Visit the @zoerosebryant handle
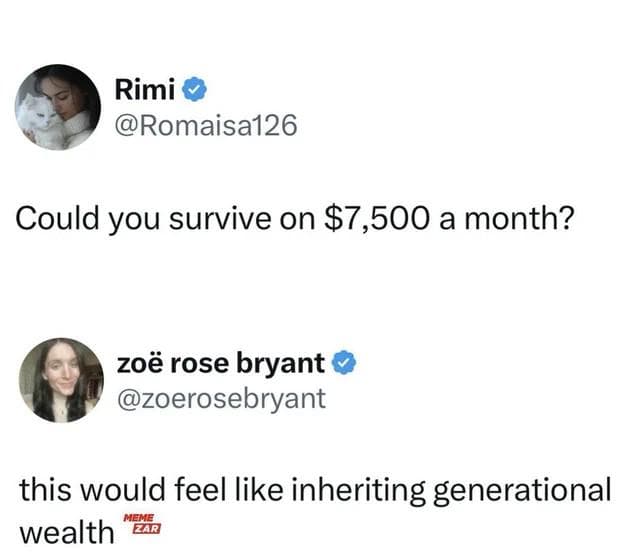Image resolution: width=640 pixels, height=555 pixels. 221,398
